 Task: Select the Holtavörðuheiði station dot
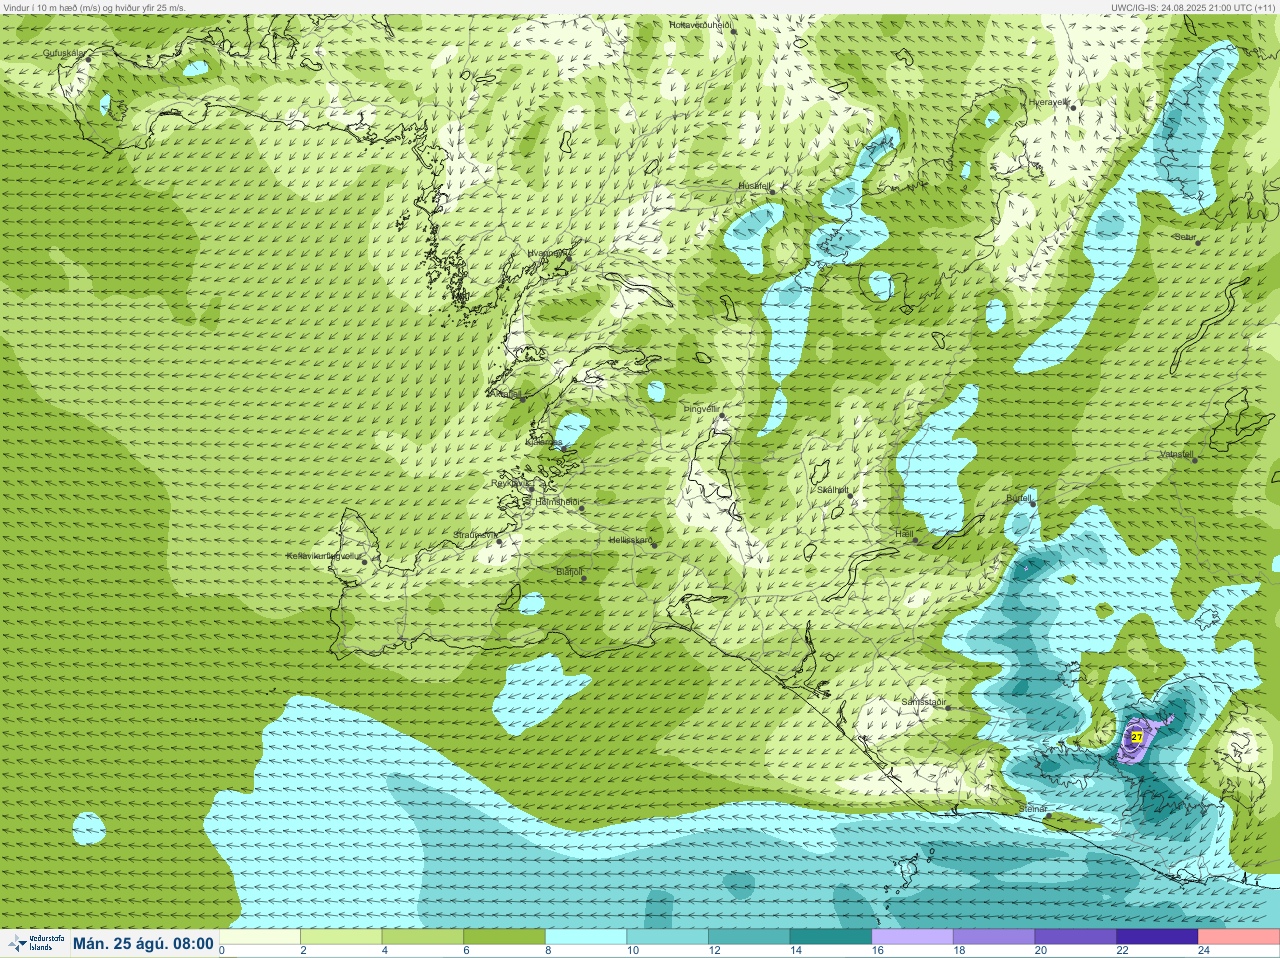[733, 31]
